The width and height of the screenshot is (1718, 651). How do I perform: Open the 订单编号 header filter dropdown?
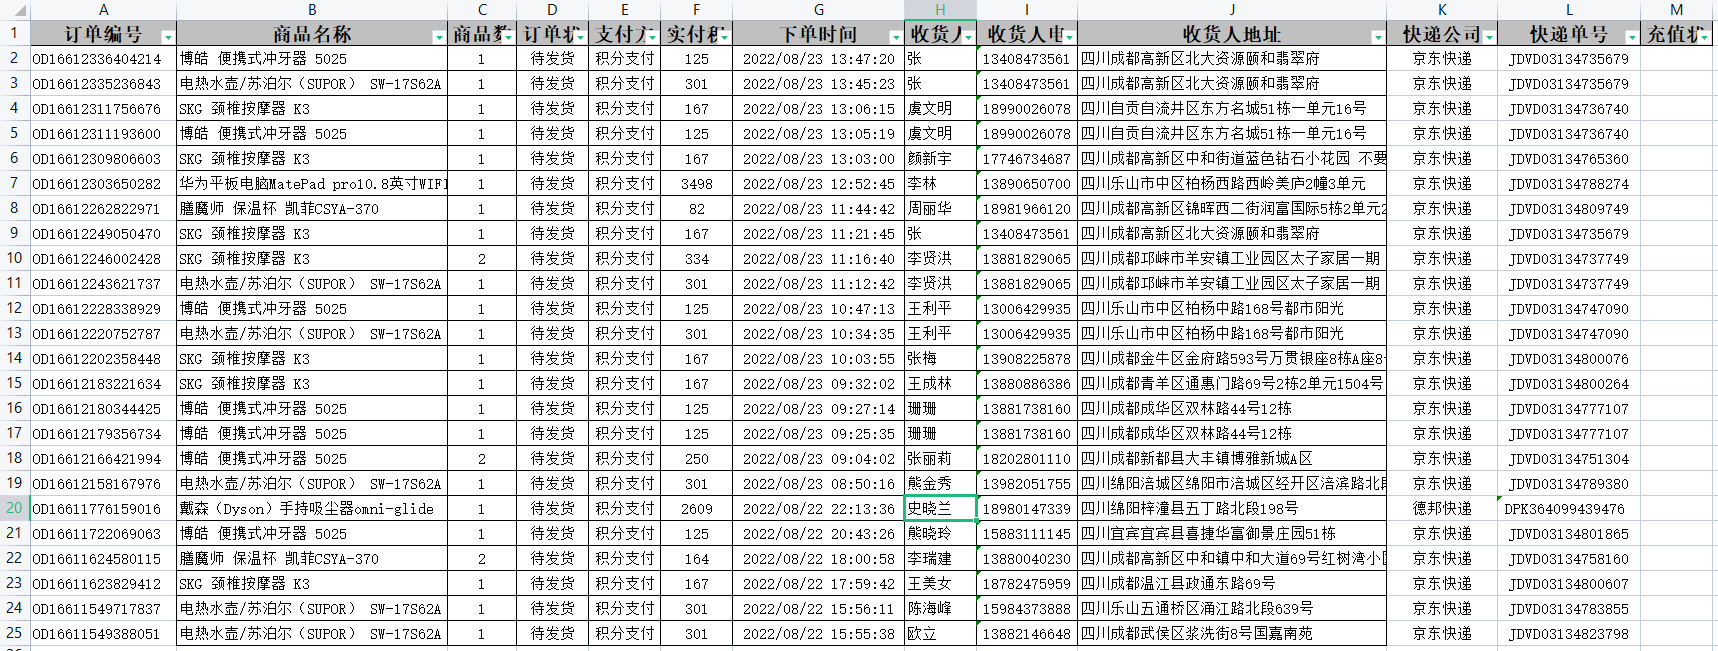[168, 37]
